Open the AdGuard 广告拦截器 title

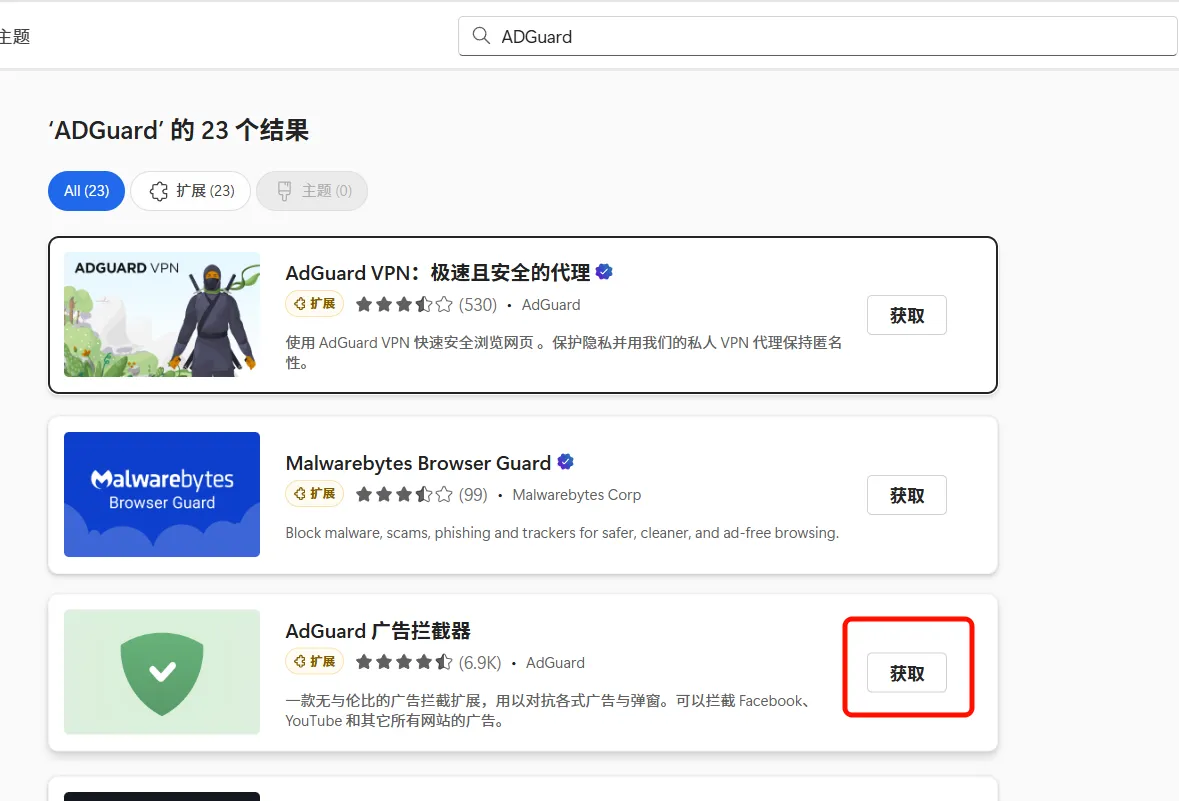click(x=378, y=631)
